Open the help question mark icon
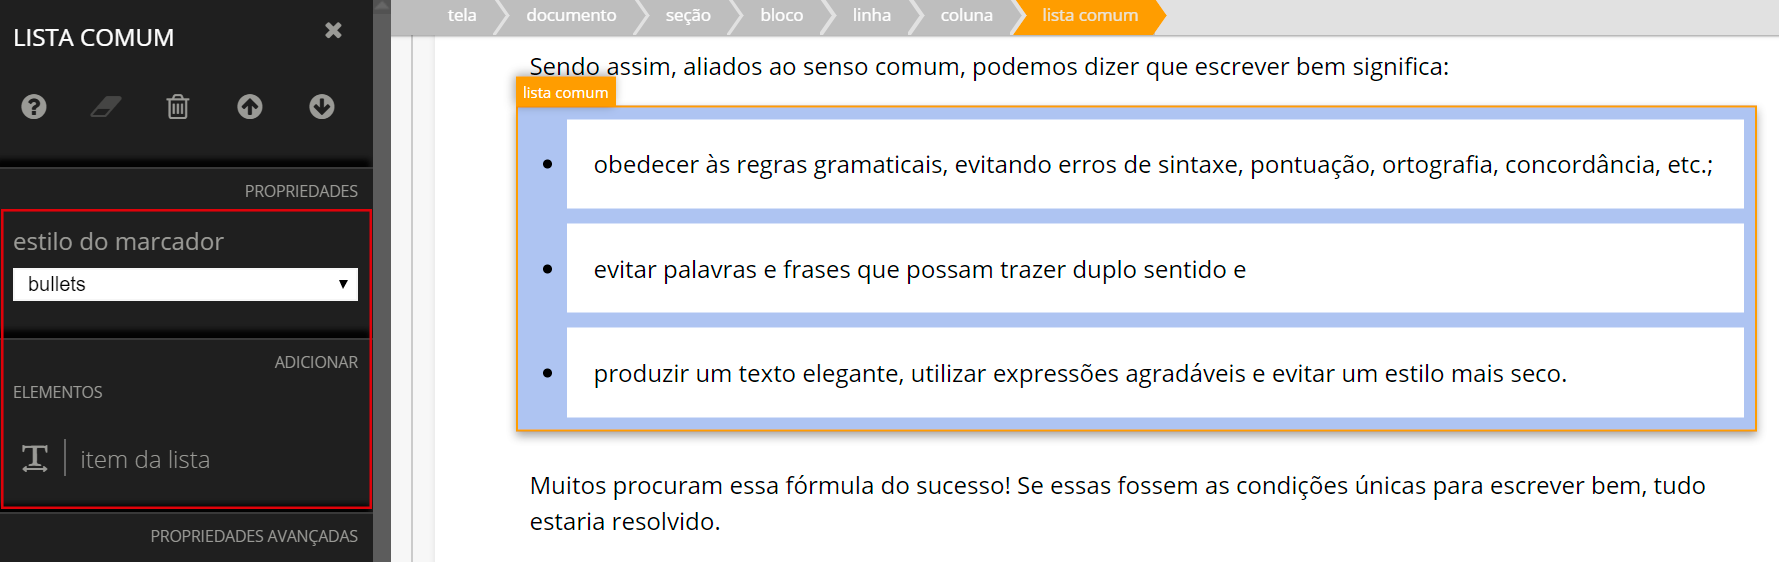The height and width of the screenshot is (562, 1779). (x=34, y=106)
